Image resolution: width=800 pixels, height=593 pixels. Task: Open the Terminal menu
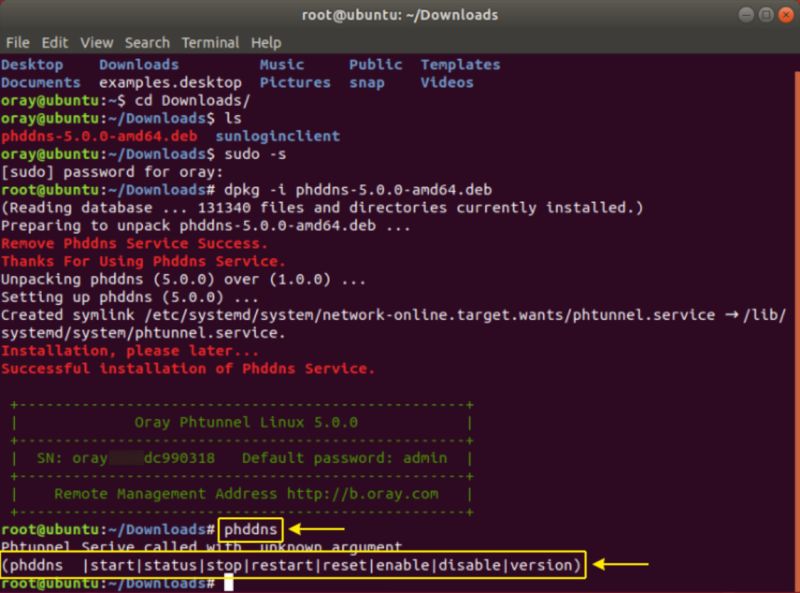coord(210,43)
